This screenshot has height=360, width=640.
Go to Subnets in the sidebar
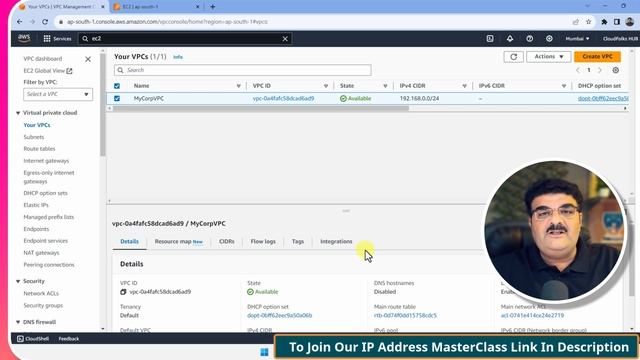pos(33,137)
